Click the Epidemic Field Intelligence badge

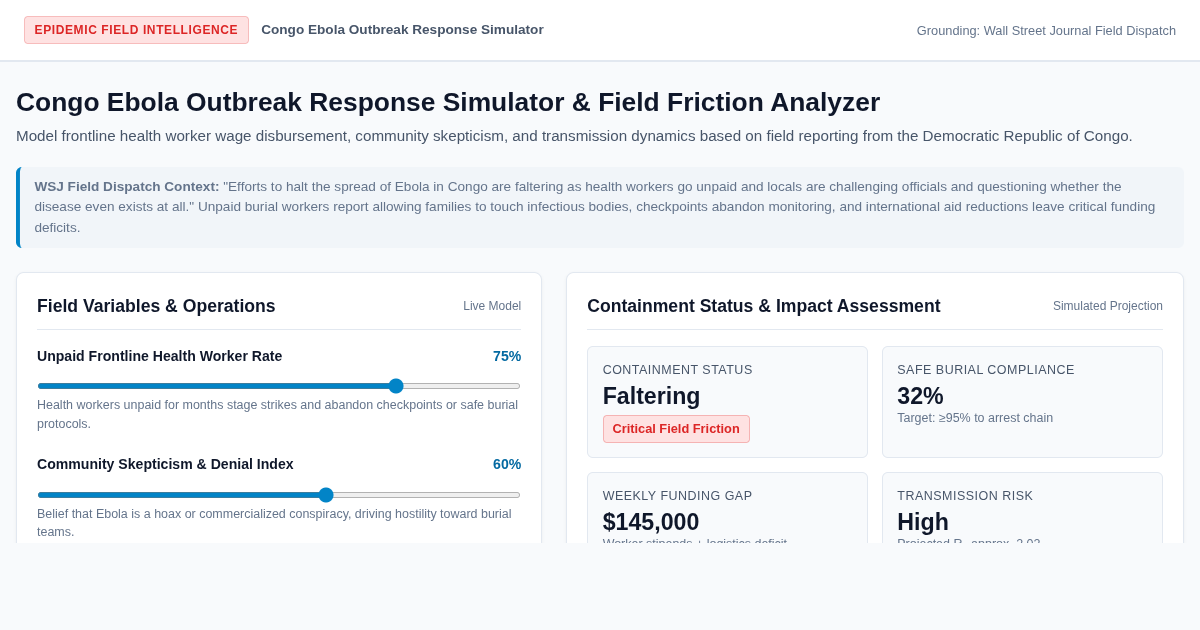(136, 30)
